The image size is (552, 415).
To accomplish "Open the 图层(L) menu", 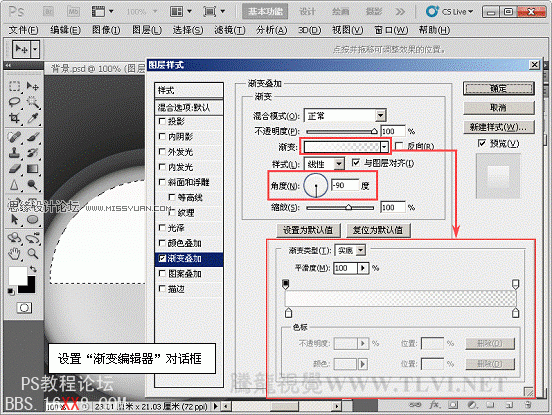I will (x=147, y=30).
